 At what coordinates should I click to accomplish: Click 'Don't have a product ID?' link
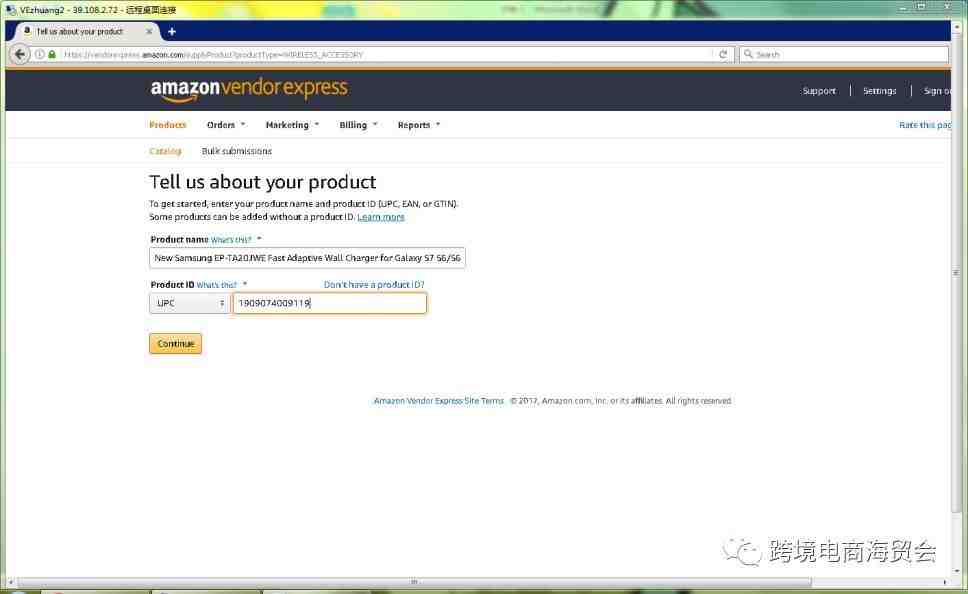point(374,285)
